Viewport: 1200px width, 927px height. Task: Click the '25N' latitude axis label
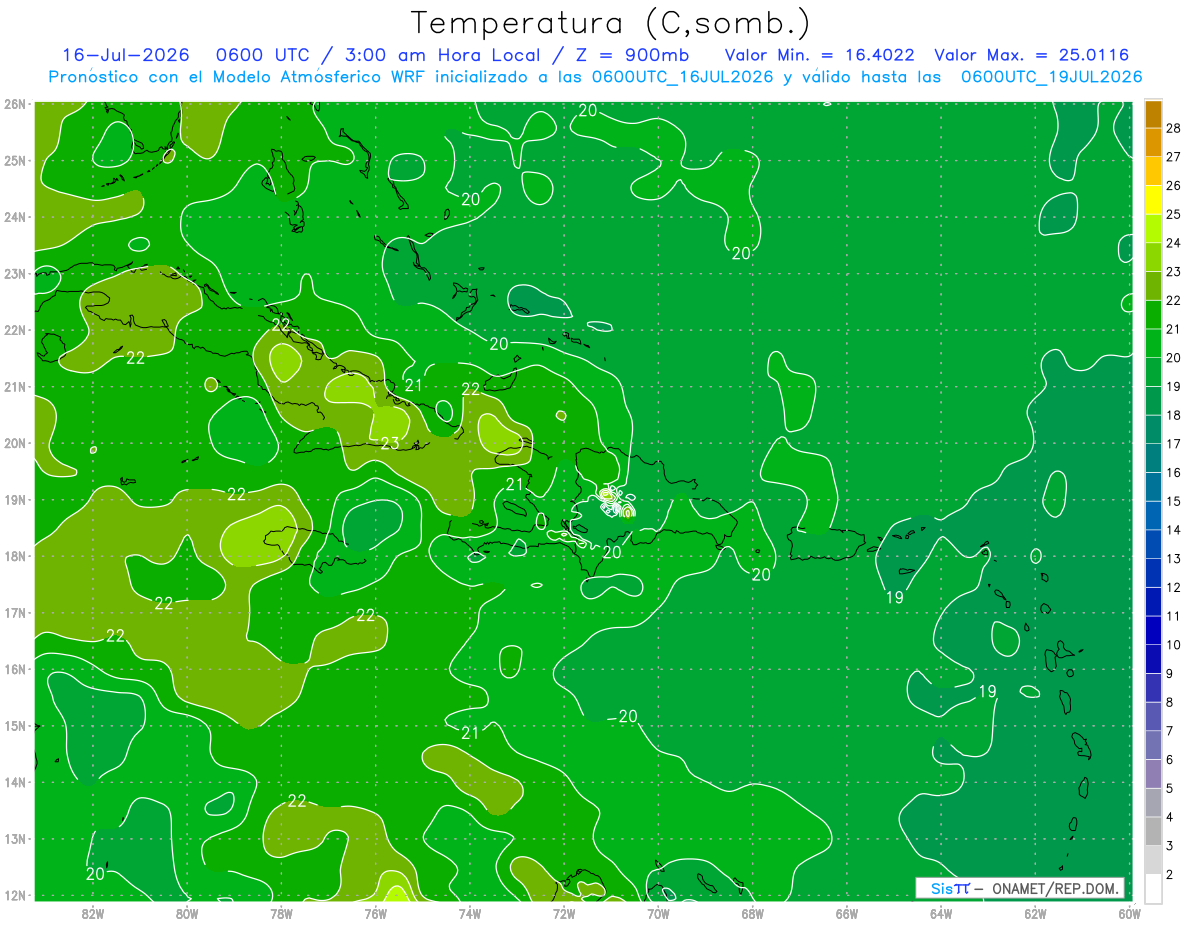point(14,160)
